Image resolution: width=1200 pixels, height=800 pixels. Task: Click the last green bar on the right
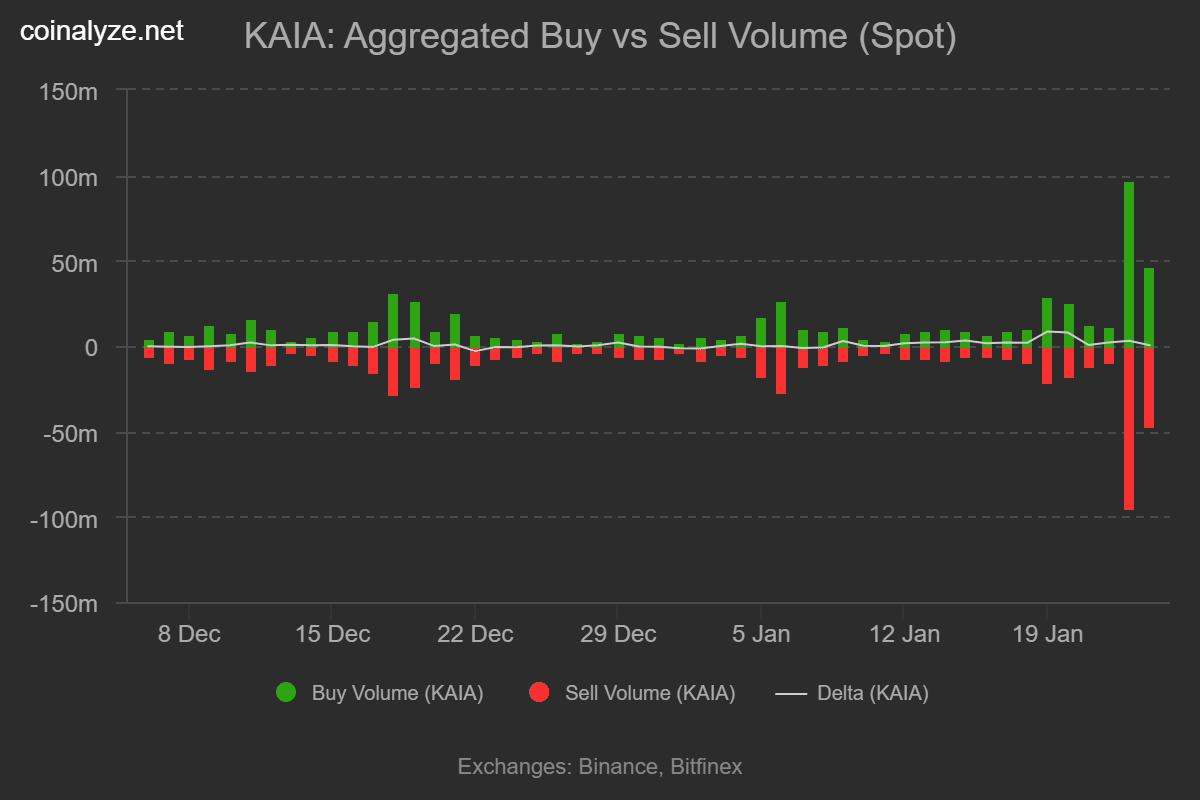tap(1149, 307)
